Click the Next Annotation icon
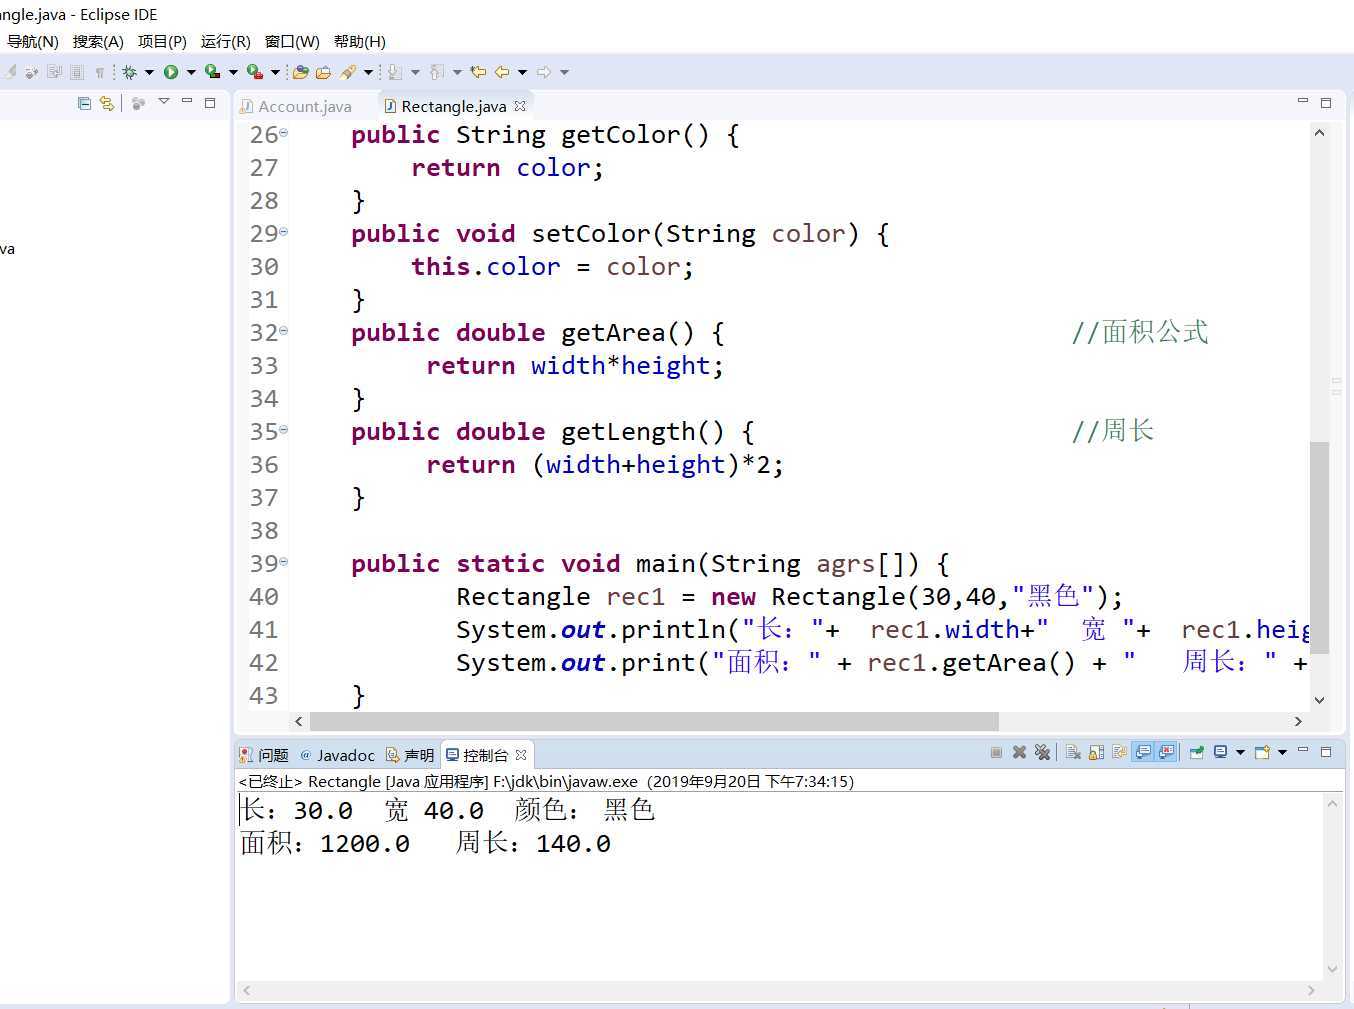Viewport: 1354px width, 1009px height. (x=394, y=72)
